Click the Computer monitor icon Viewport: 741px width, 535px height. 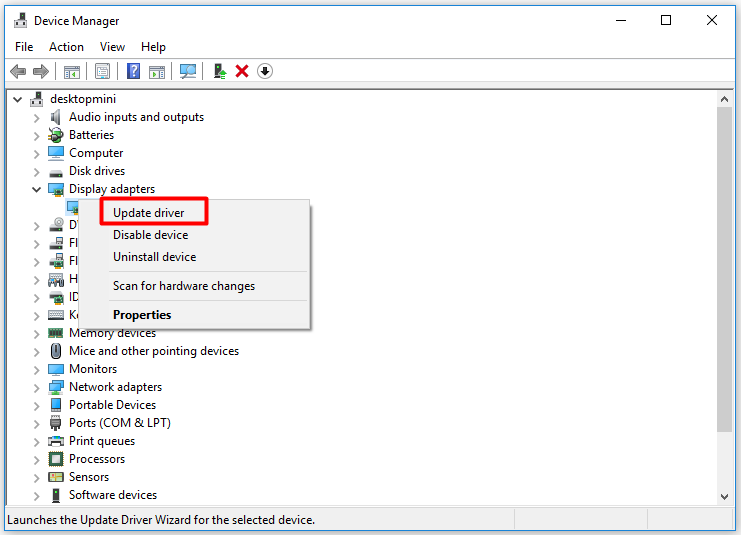pyautogui.click(x=56, y=153)
